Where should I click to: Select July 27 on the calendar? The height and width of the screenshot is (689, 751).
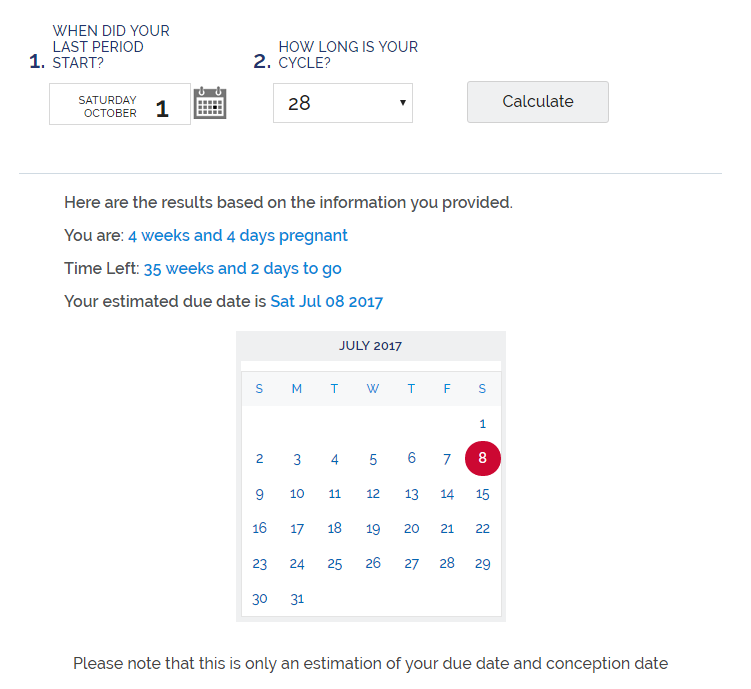coord(411,564)
